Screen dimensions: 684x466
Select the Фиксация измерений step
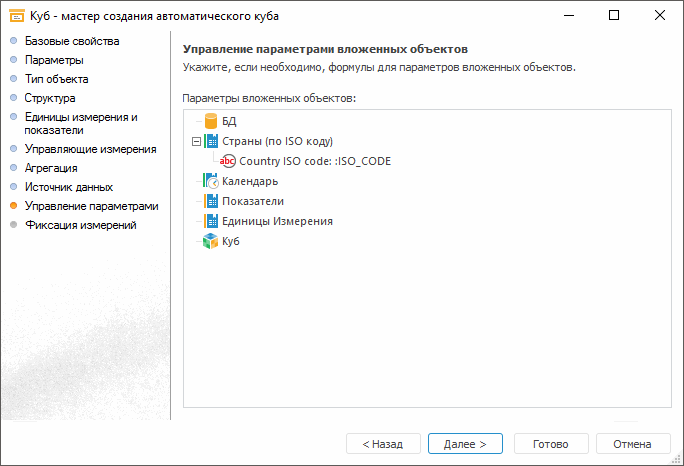81,225
